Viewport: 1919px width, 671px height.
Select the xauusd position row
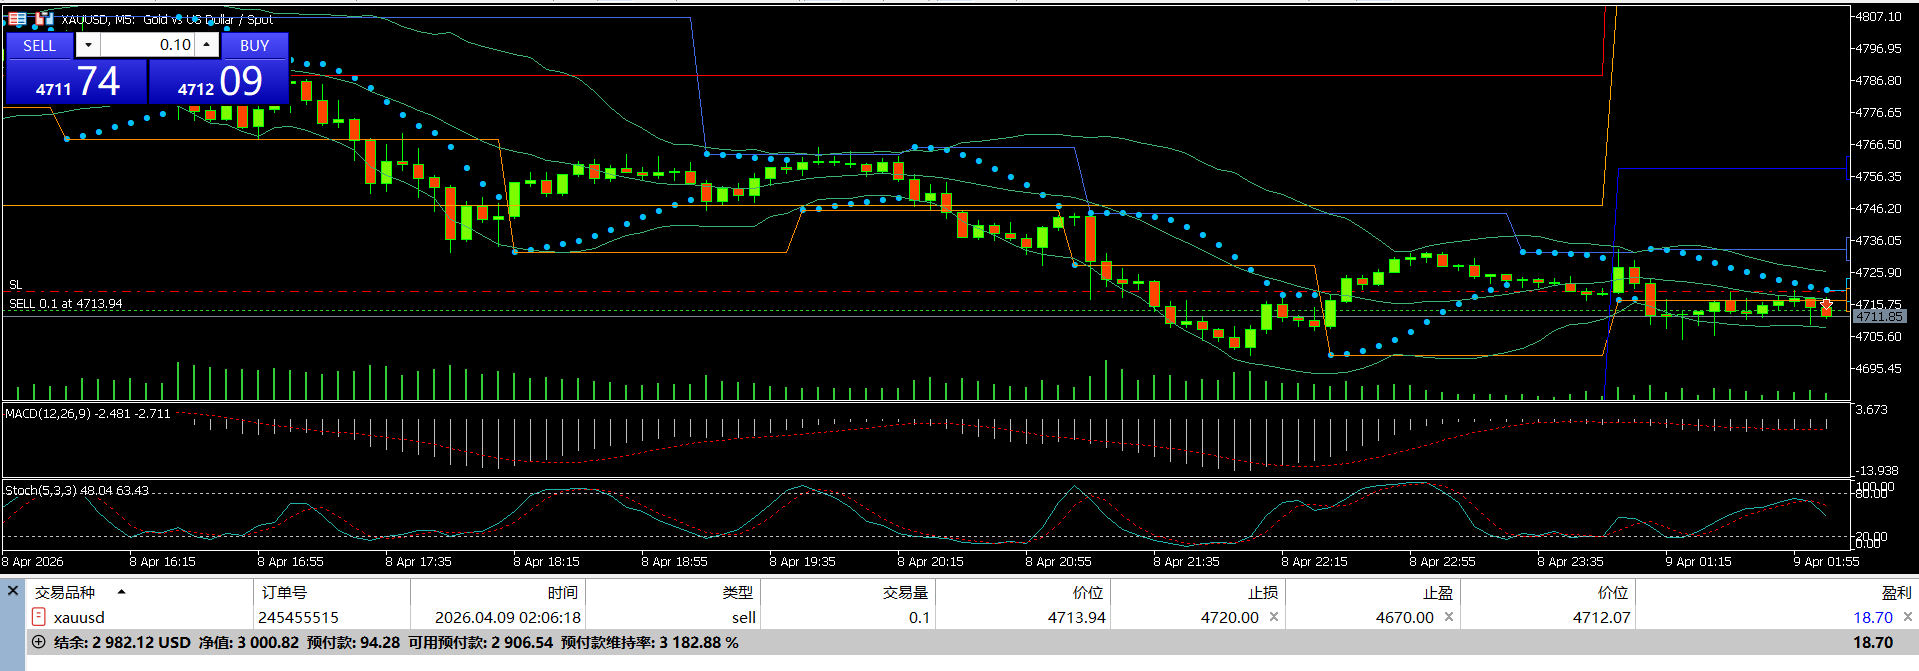(x=971, y=617)
